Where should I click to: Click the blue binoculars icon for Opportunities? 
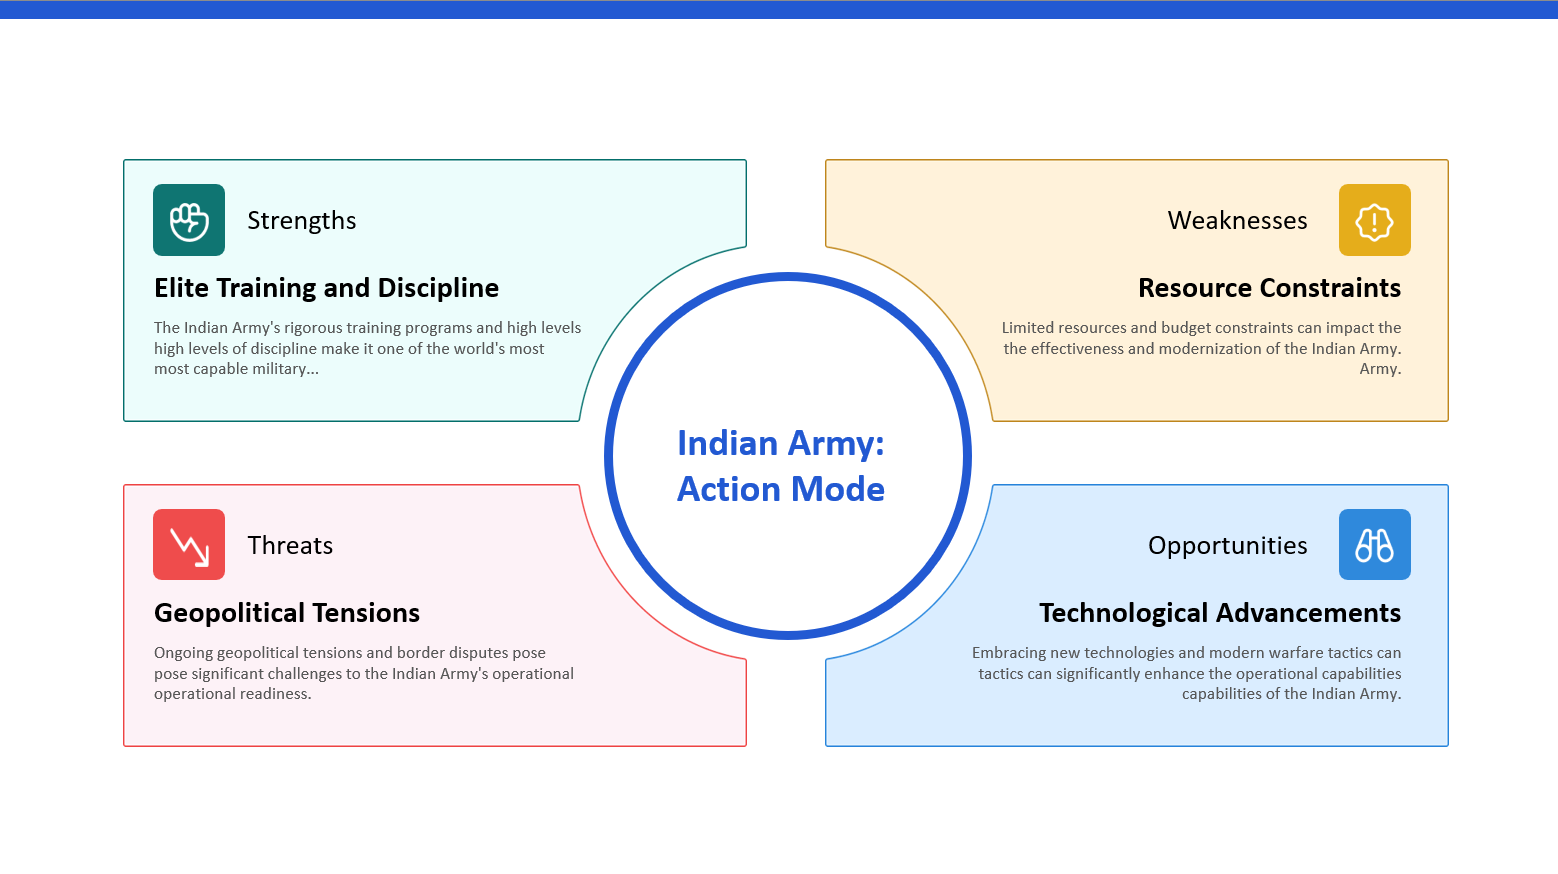1375,545
